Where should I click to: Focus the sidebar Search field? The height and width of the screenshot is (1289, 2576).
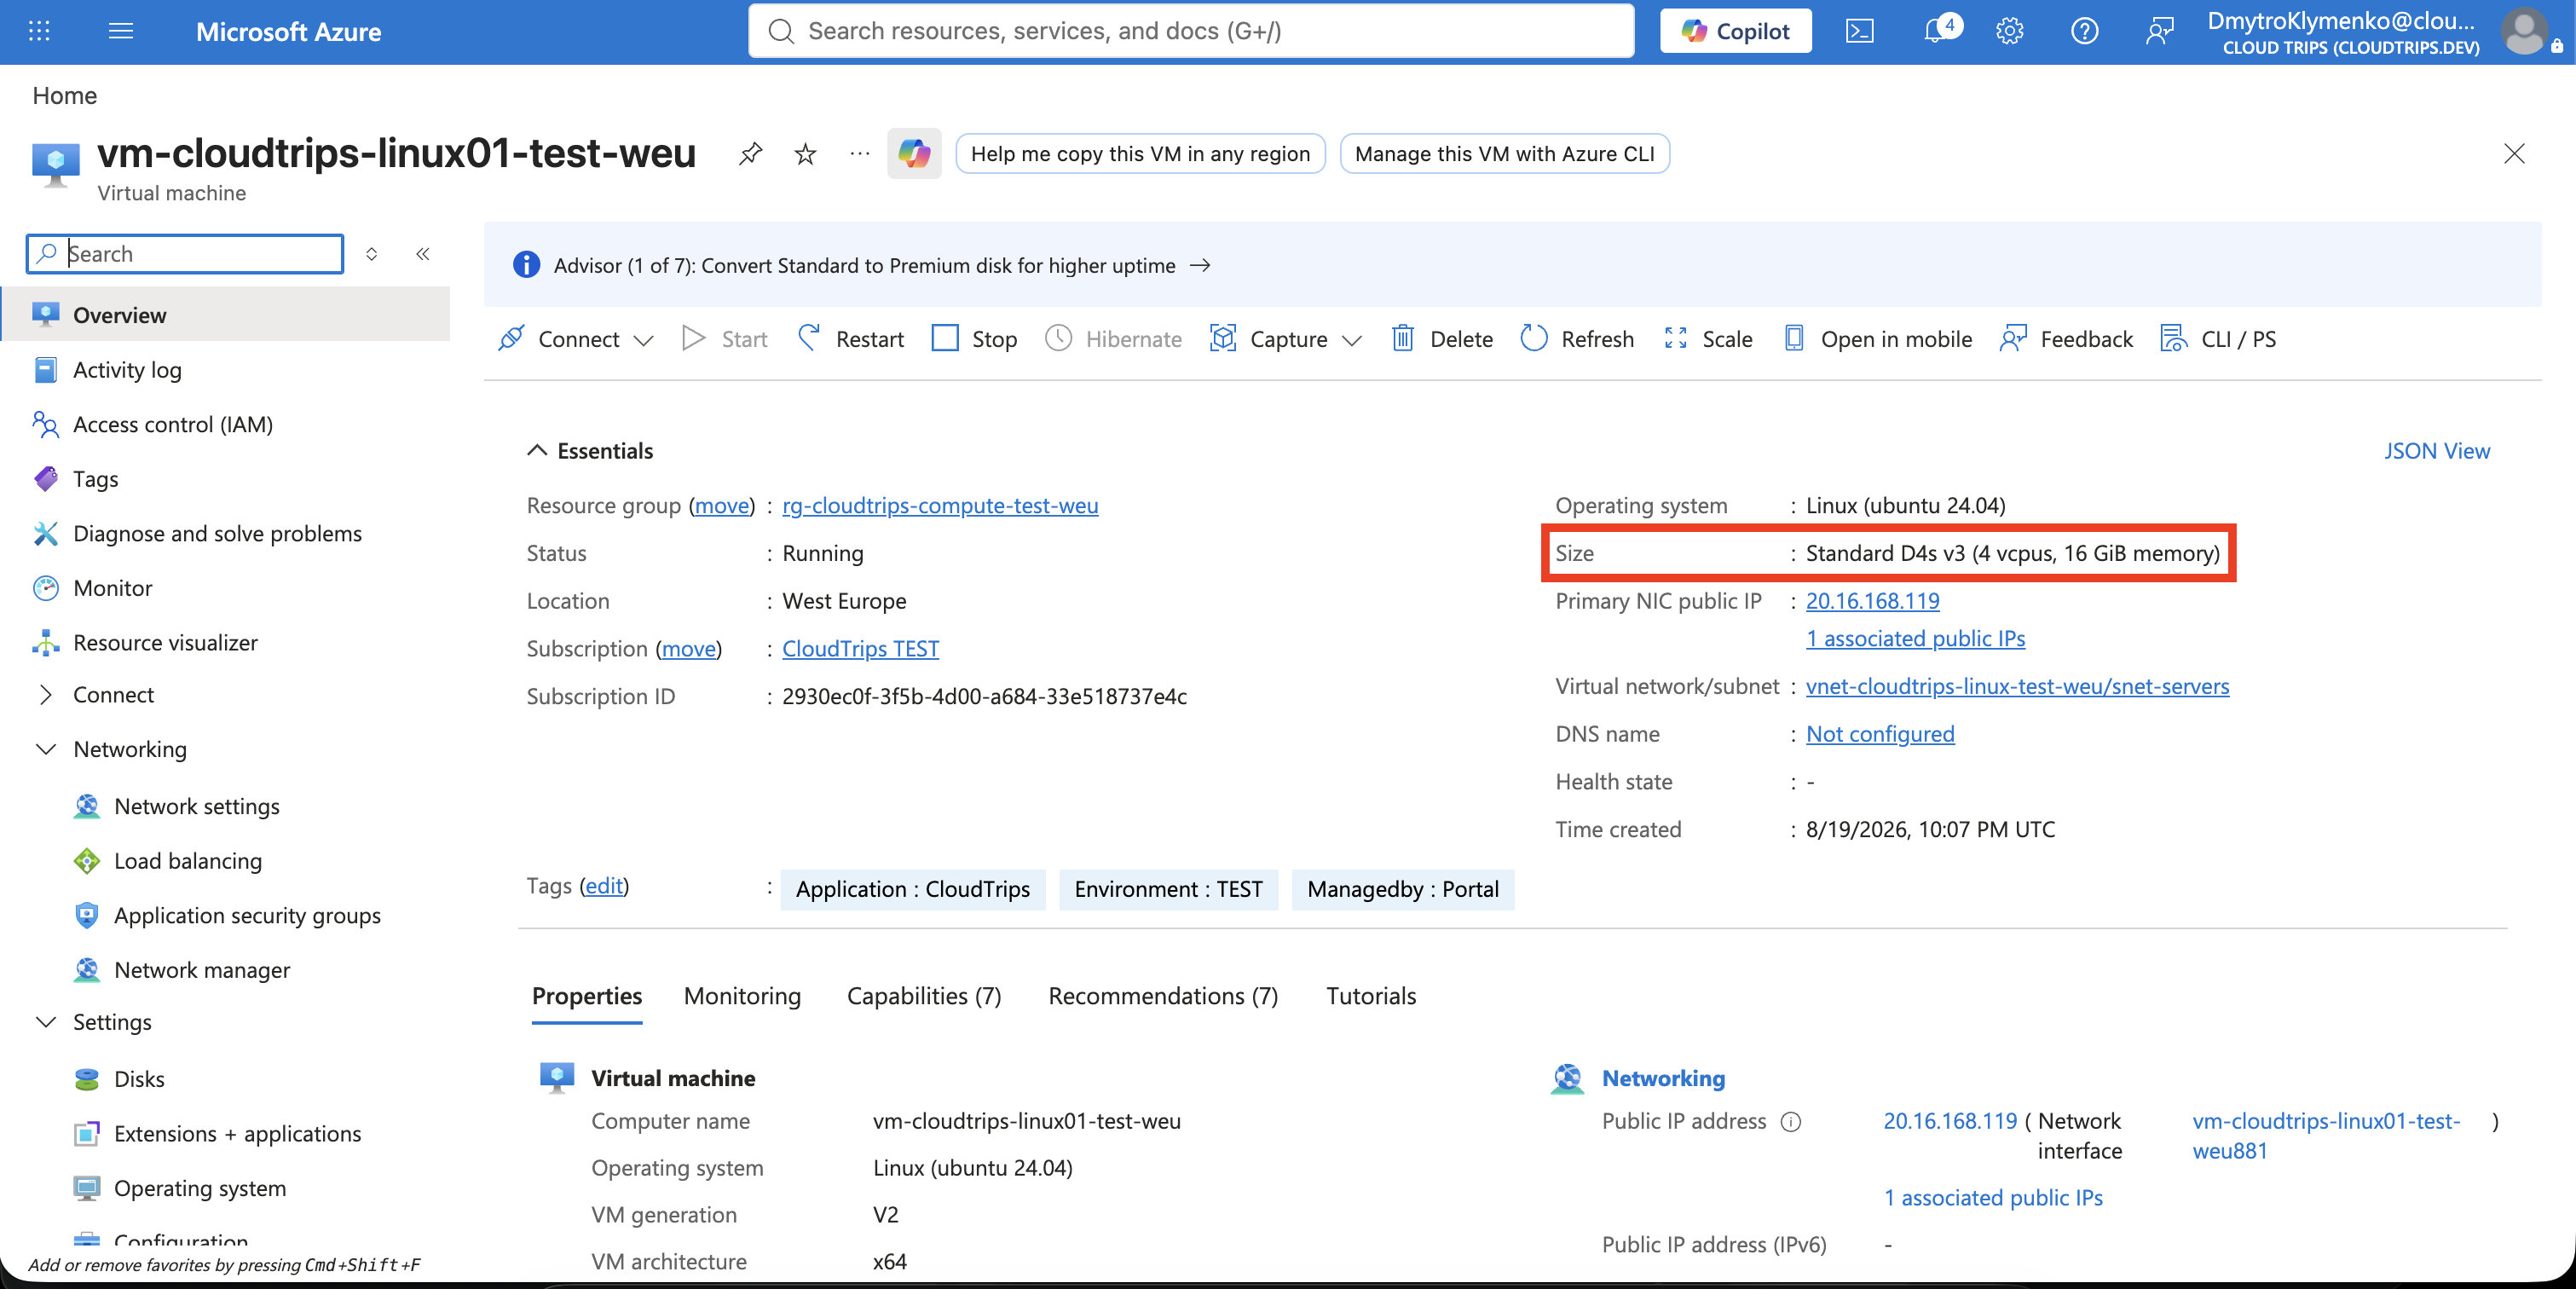[x=185, y=254]
